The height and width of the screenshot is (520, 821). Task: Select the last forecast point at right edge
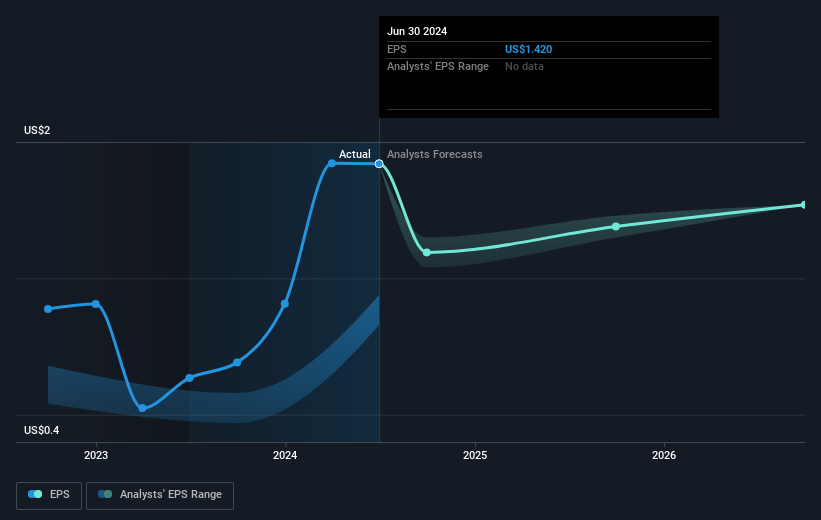coord(804,205)
